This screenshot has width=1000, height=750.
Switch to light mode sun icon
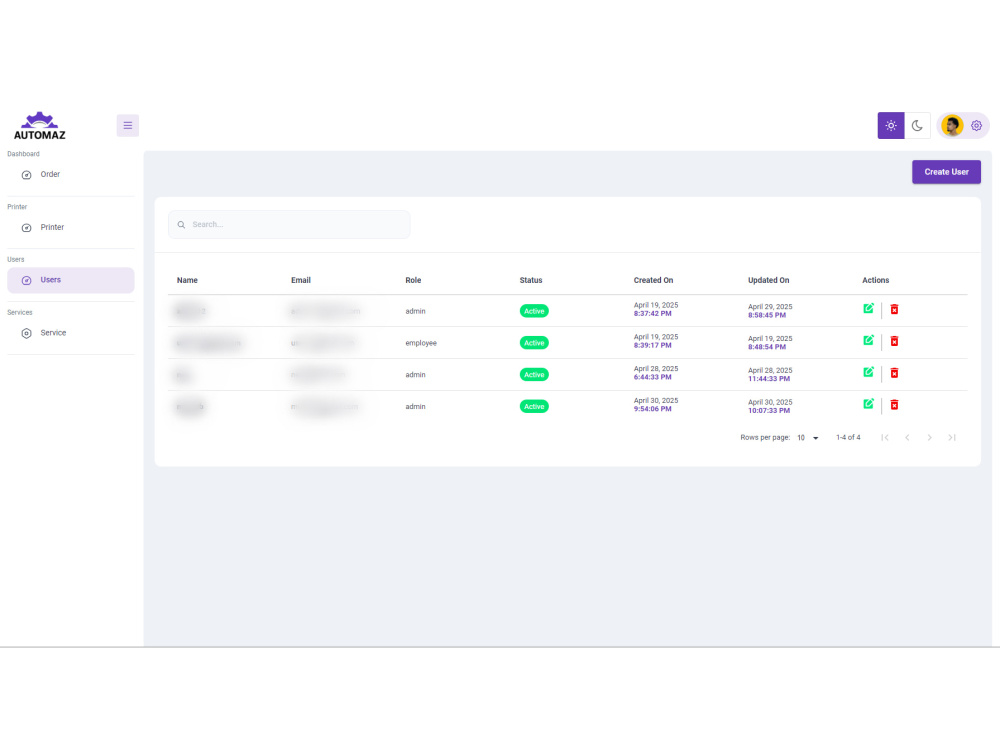pyautogui.click(x=891, y=126)
